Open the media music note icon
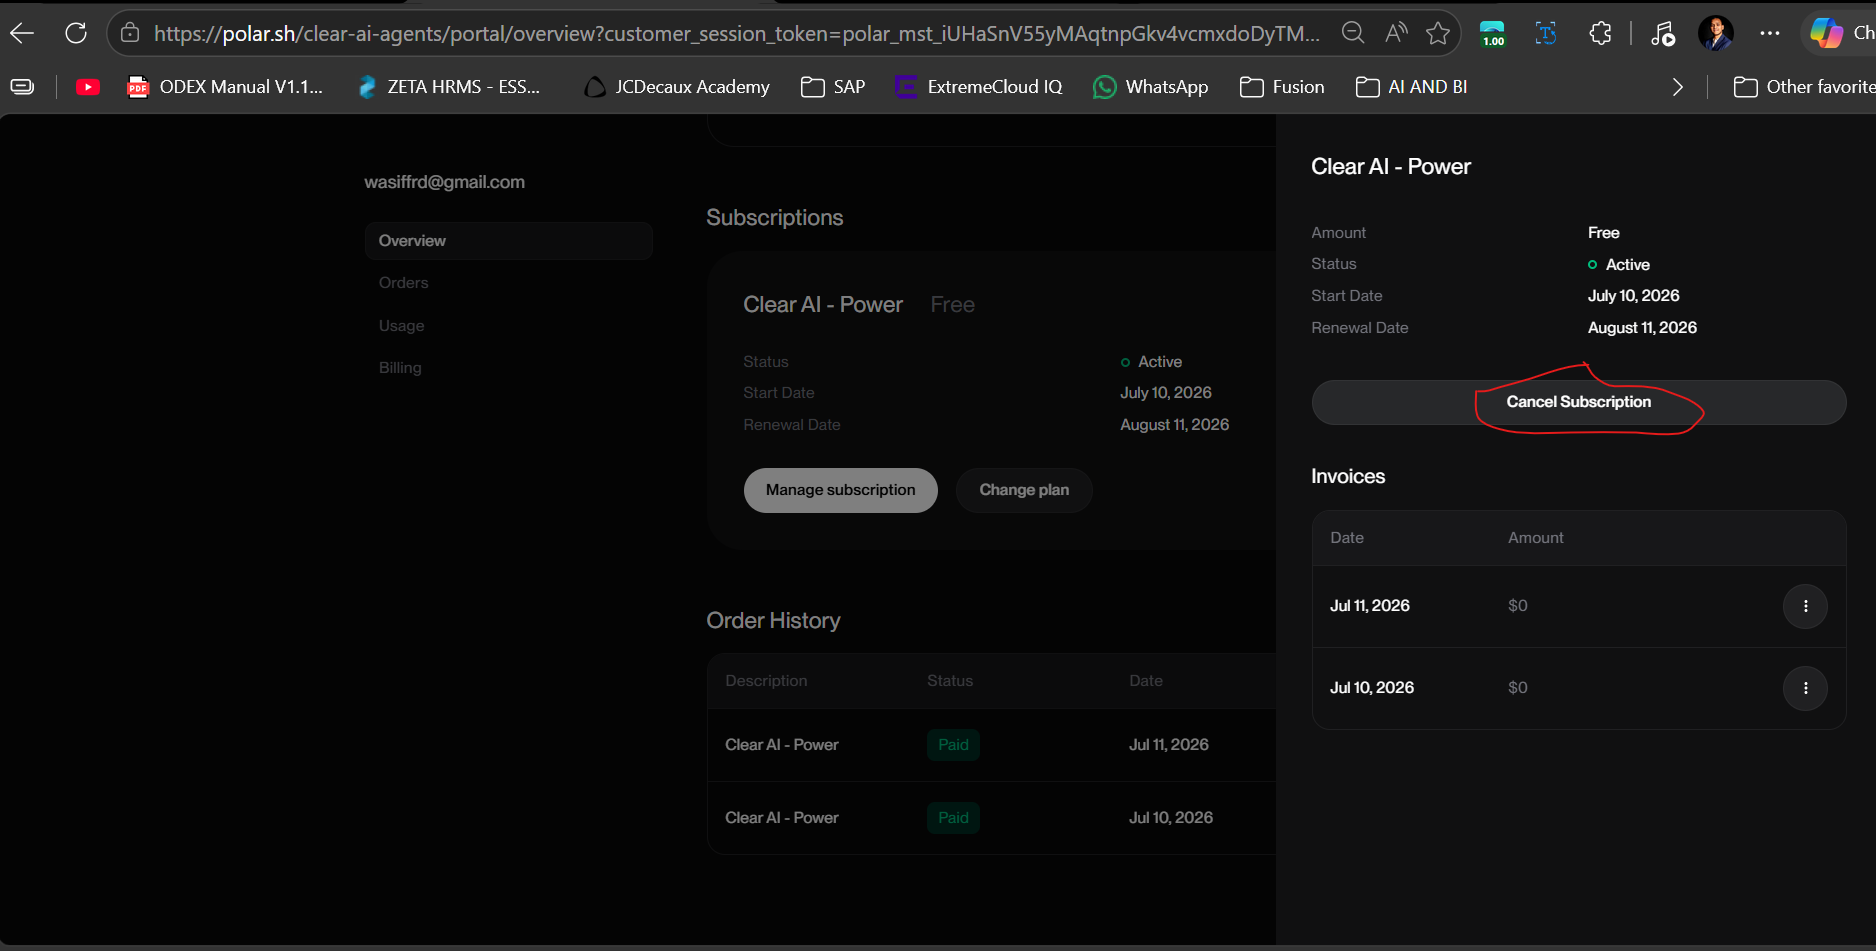Screen dimensions: 1876x951 point(1662,34)
